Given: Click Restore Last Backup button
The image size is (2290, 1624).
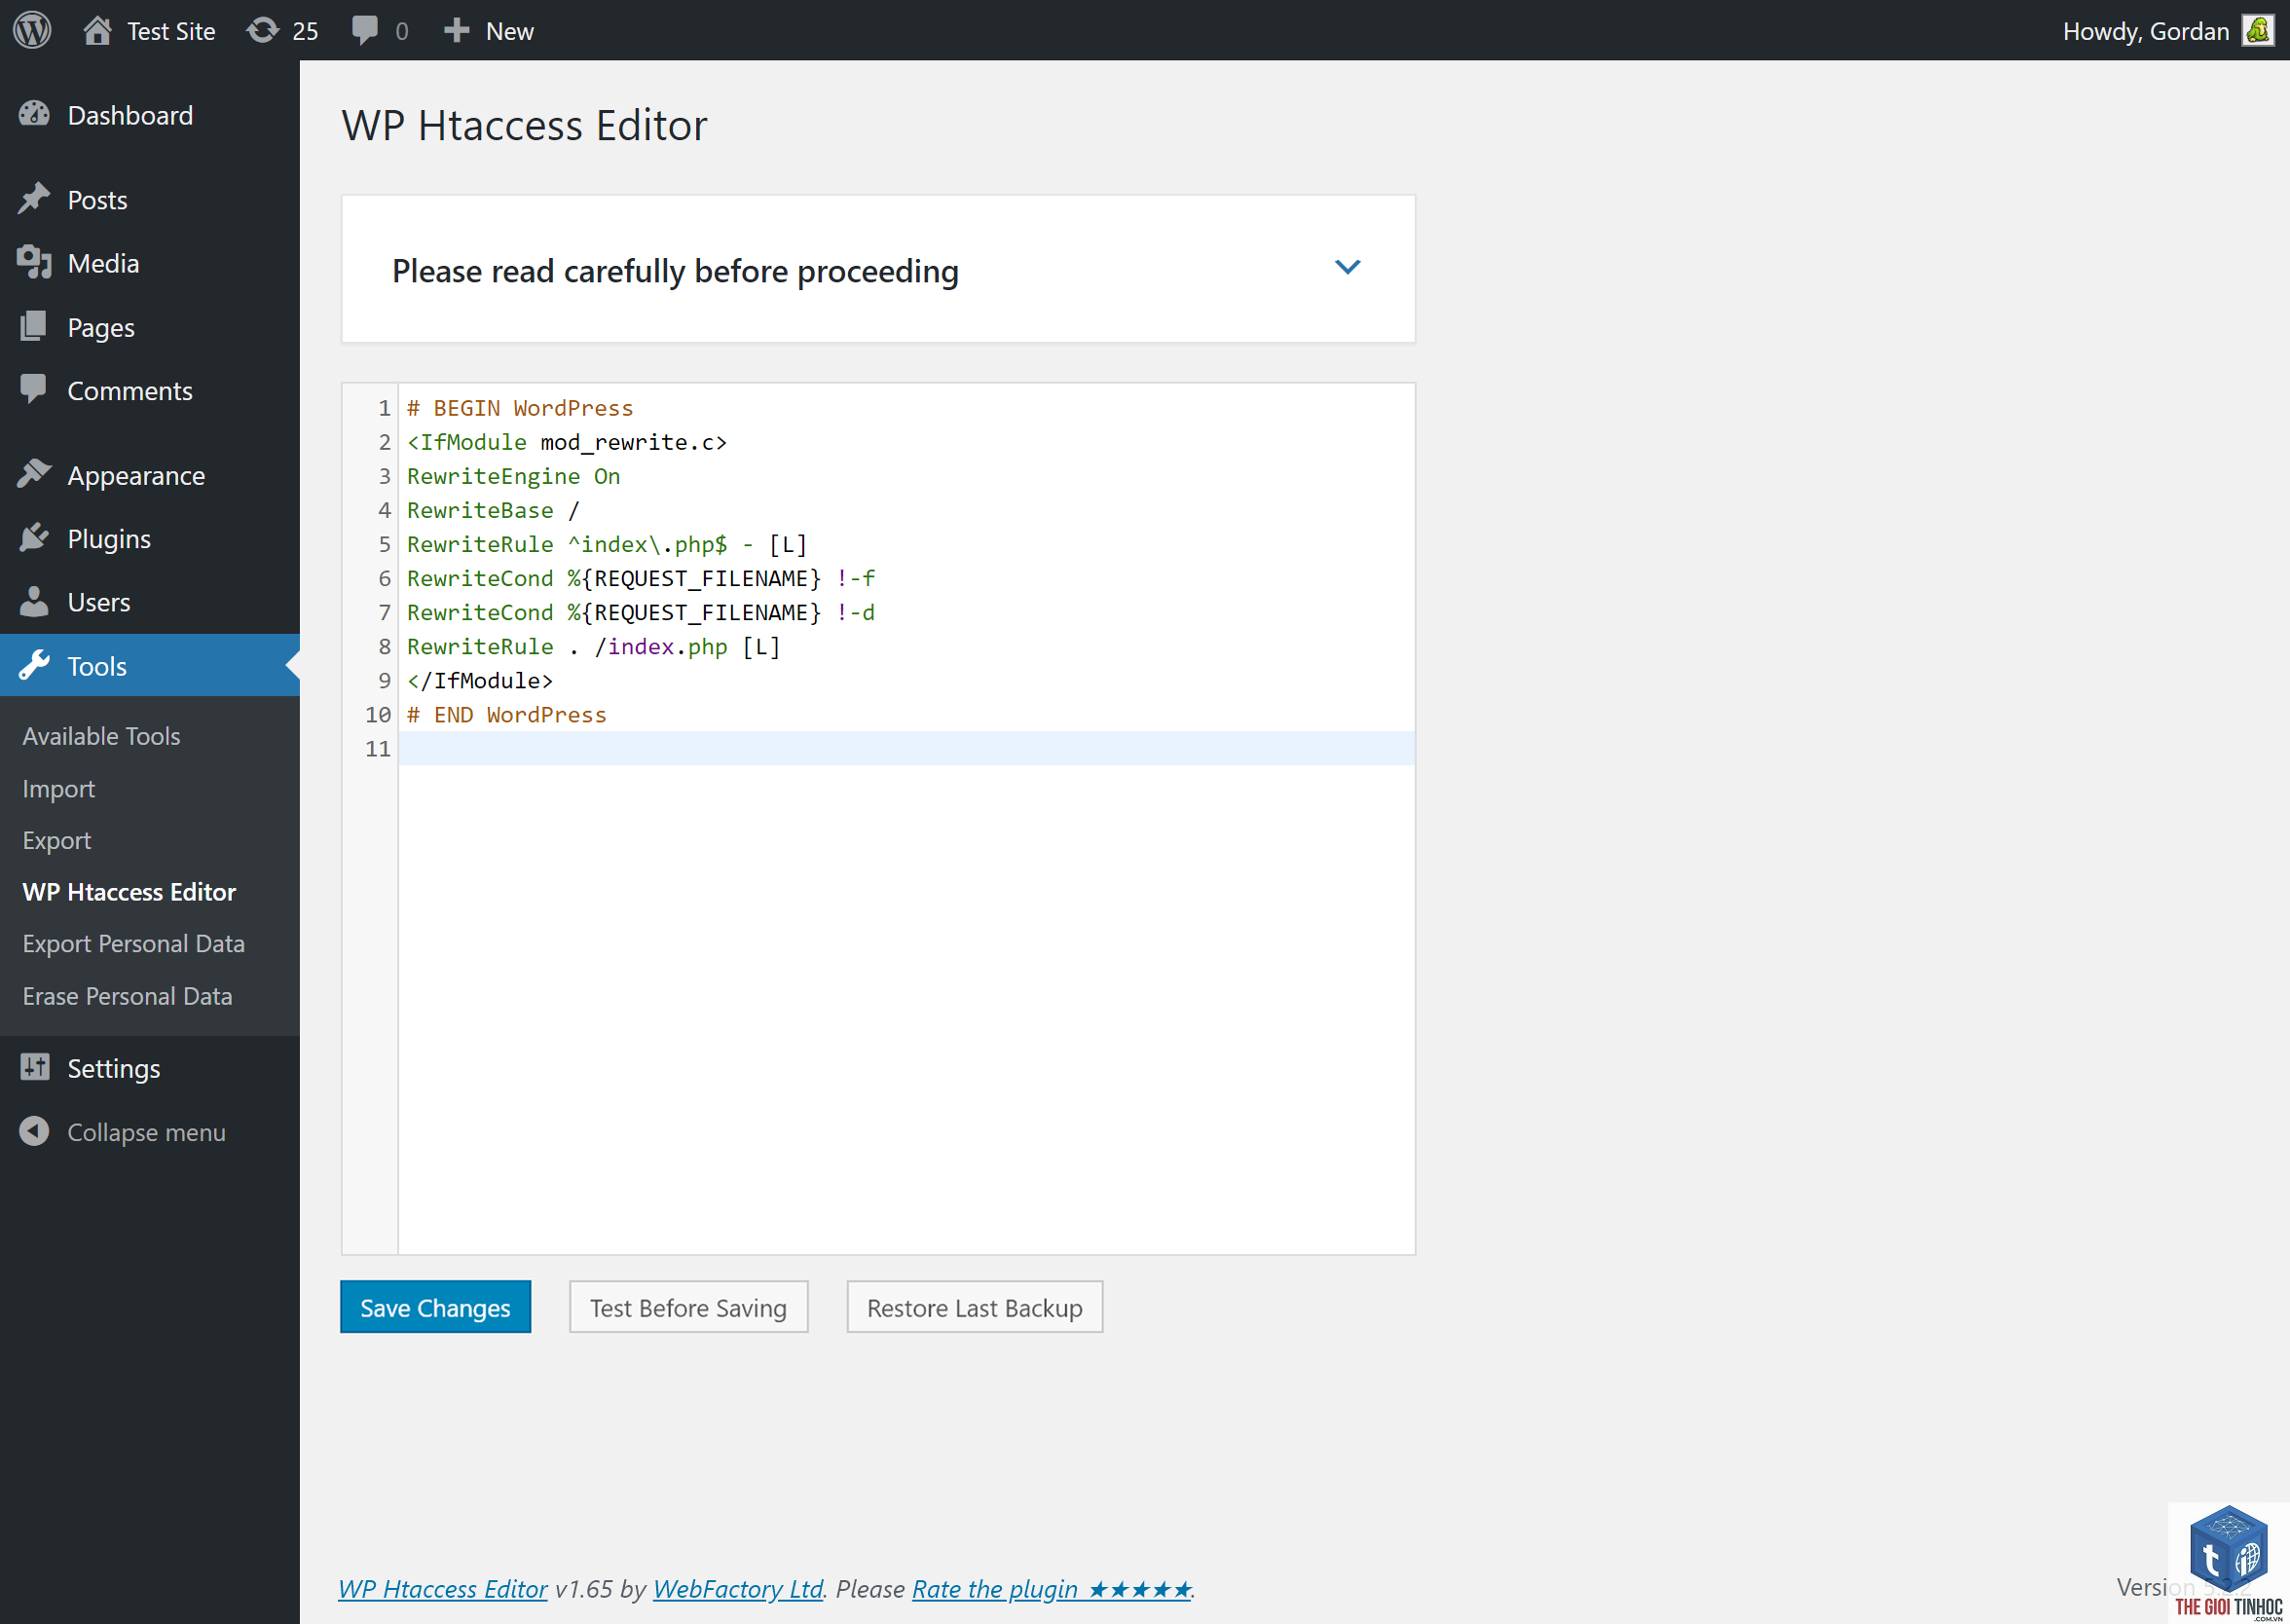Looking at the screenshot, I should (974, 1307).
